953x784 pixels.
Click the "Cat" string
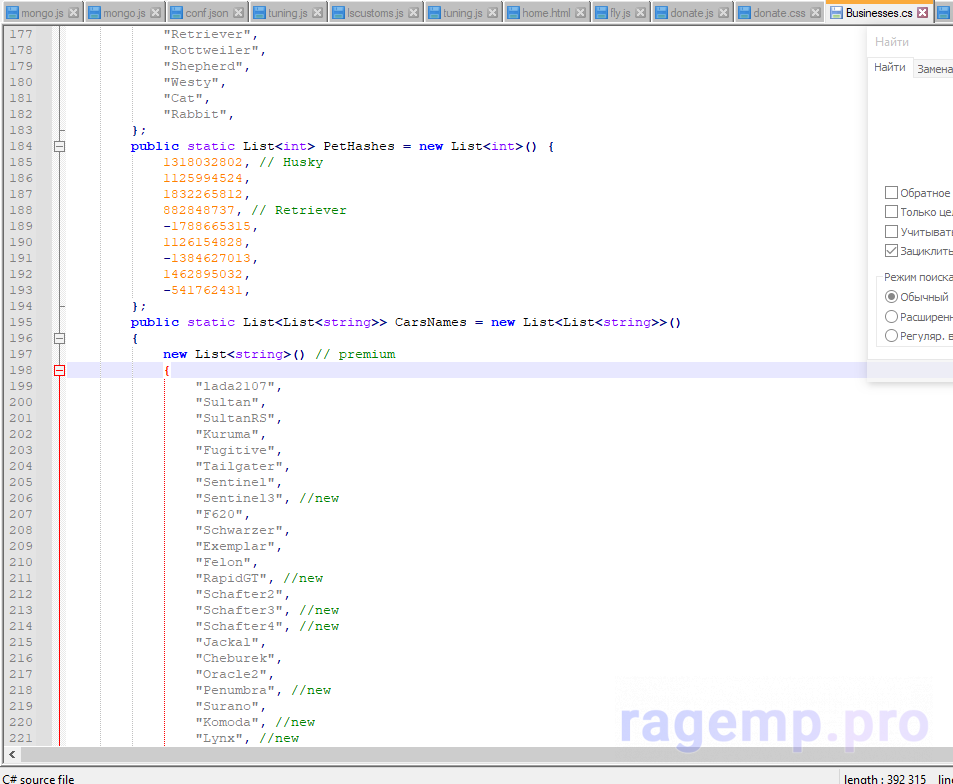click(x=183, y=98)
